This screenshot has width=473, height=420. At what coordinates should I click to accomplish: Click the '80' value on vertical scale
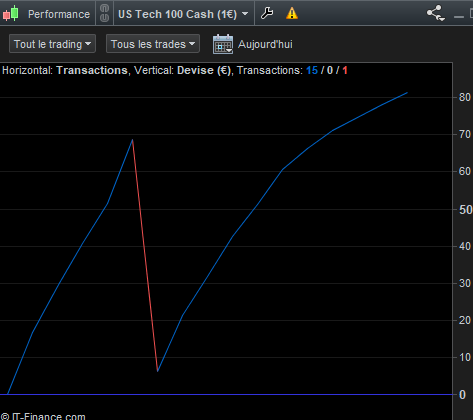(465, 97)
